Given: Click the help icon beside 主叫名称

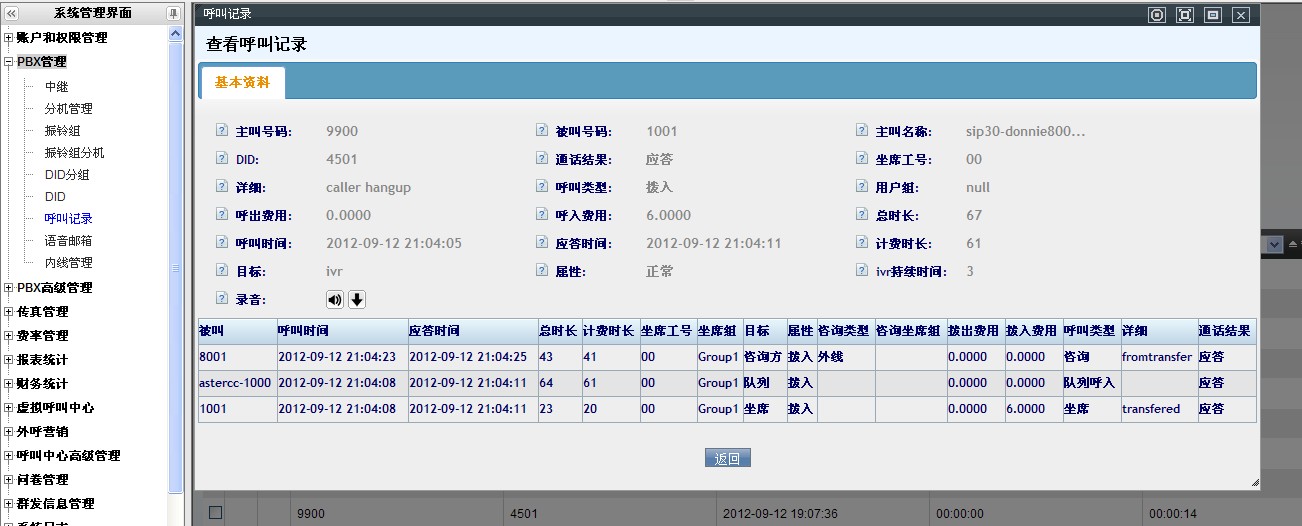Looking at the screenshot, I should coord(862,131).
